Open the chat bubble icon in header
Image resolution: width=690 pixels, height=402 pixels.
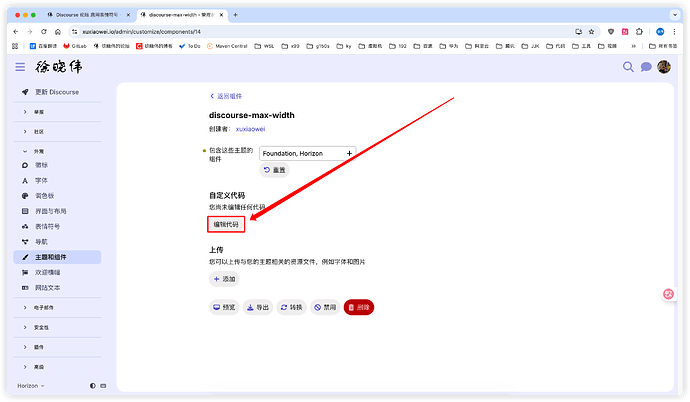[646, 67]
